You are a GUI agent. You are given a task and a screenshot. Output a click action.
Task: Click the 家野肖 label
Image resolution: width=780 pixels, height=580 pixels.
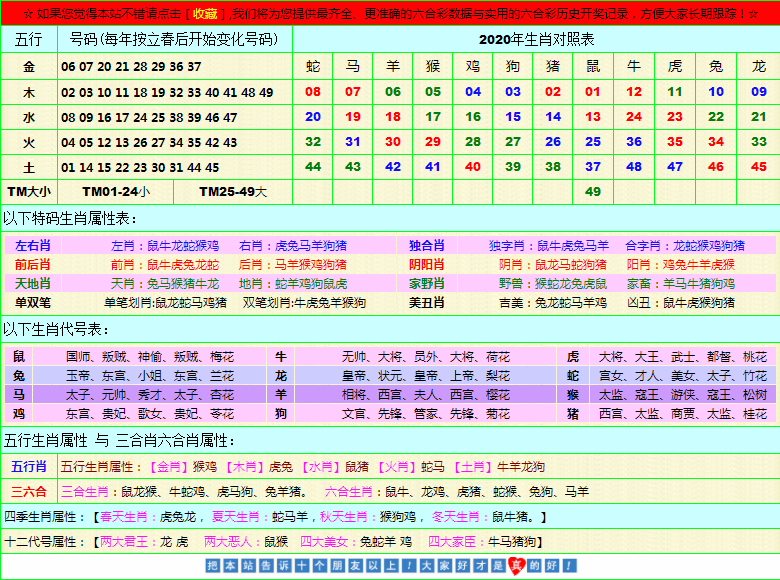click(x=426, y=284)
